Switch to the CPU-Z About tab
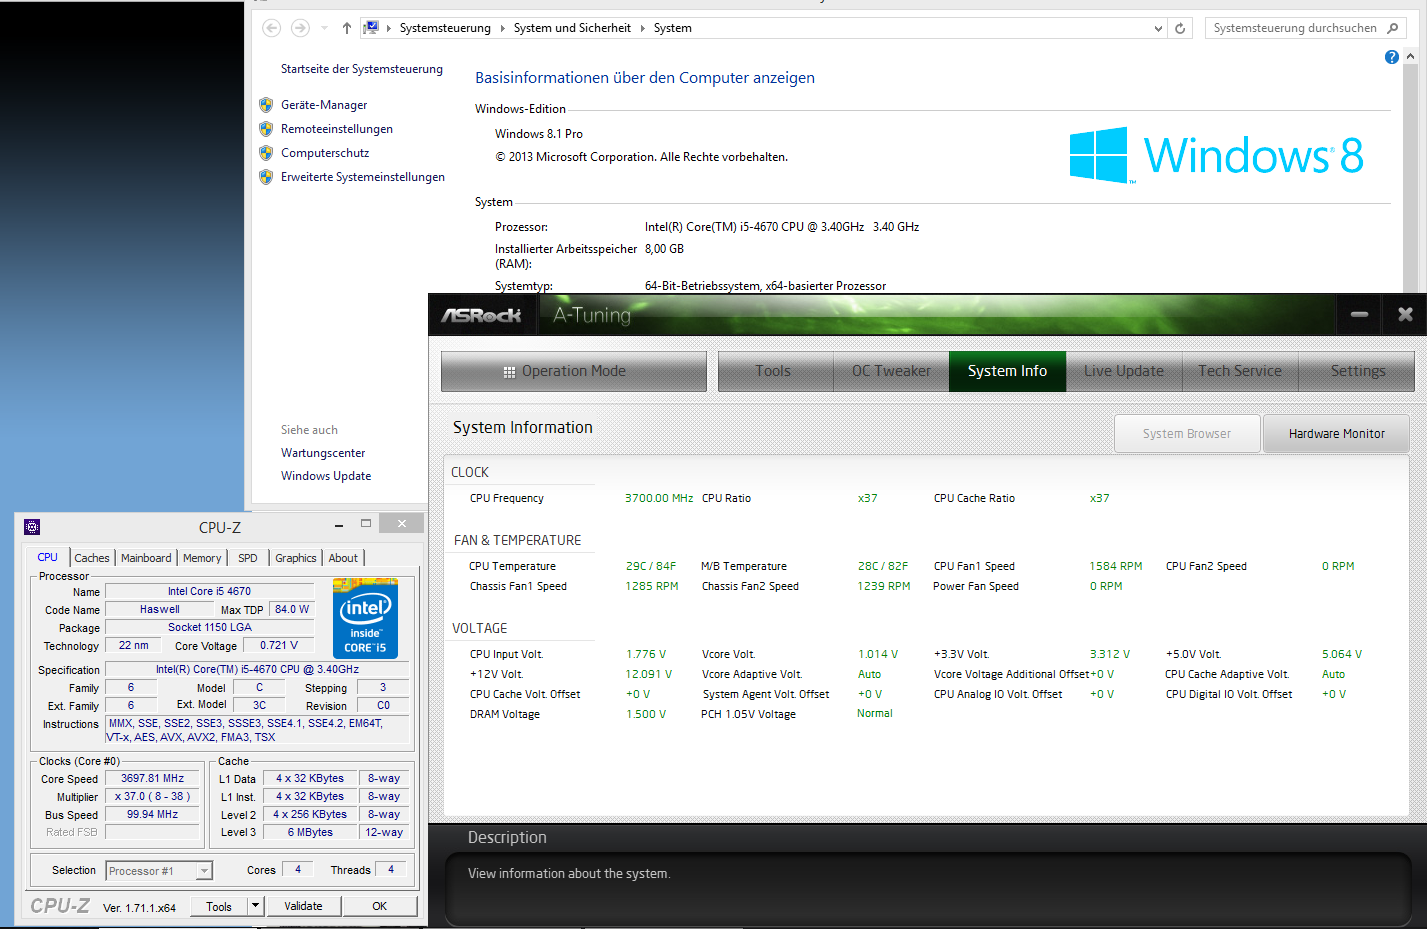The image size is (1427, 929). click(343, 558)
